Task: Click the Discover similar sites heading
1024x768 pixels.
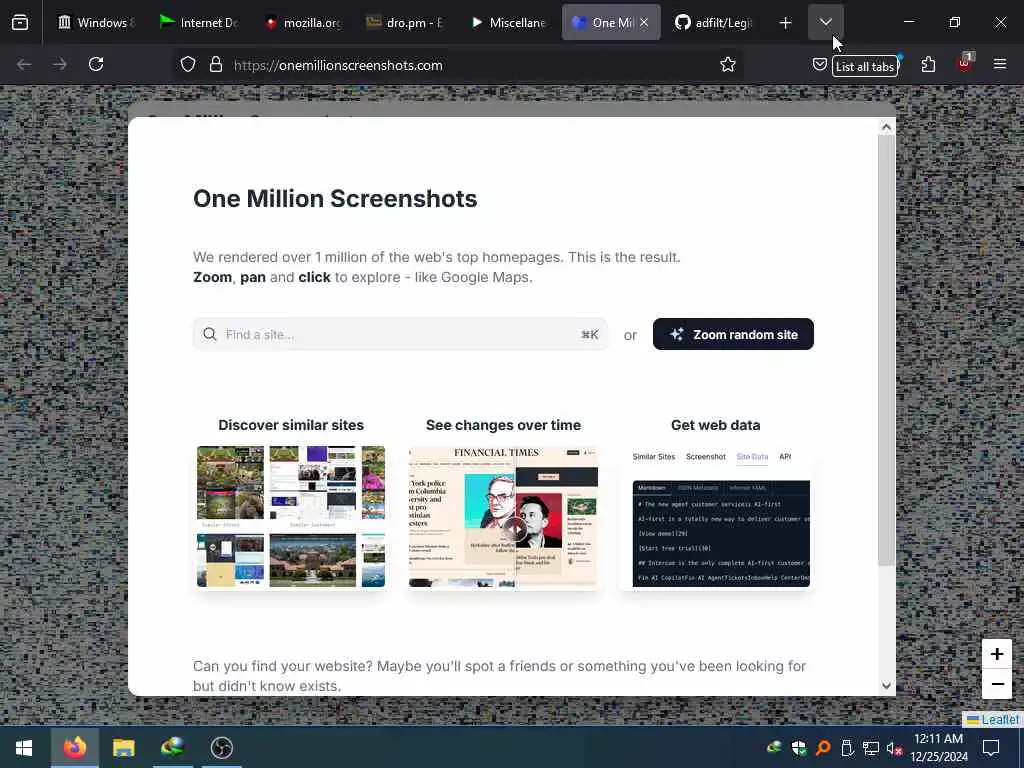Action: [x=291, y=425]
